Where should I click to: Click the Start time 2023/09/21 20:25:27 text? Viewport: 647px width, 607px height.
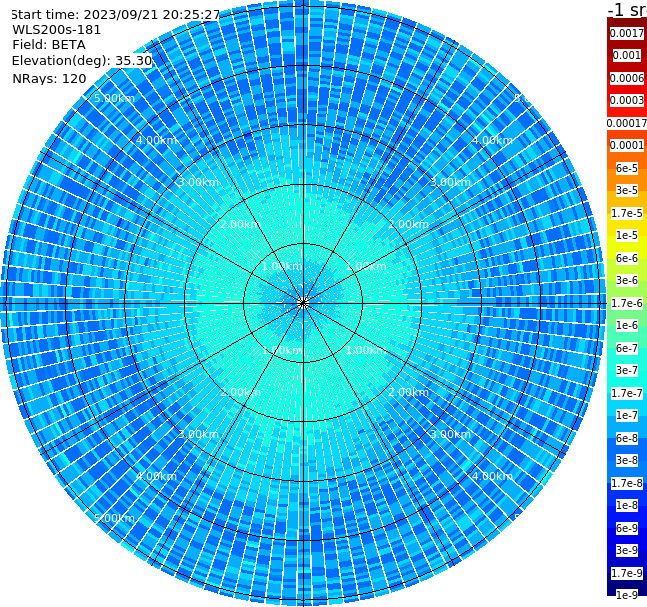click(115, 14)
